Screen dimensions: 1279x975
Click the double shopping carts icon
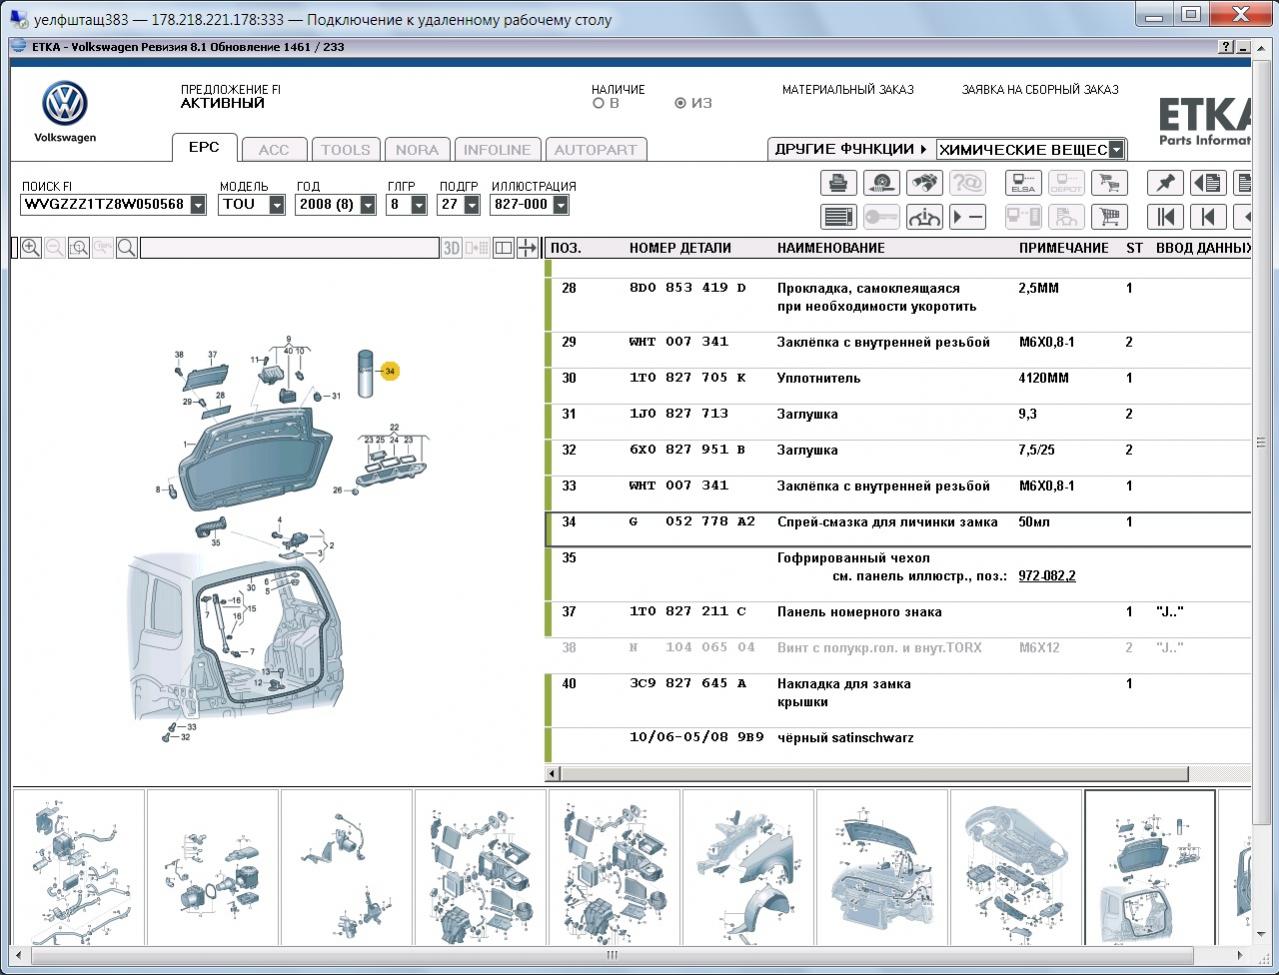1109,183
